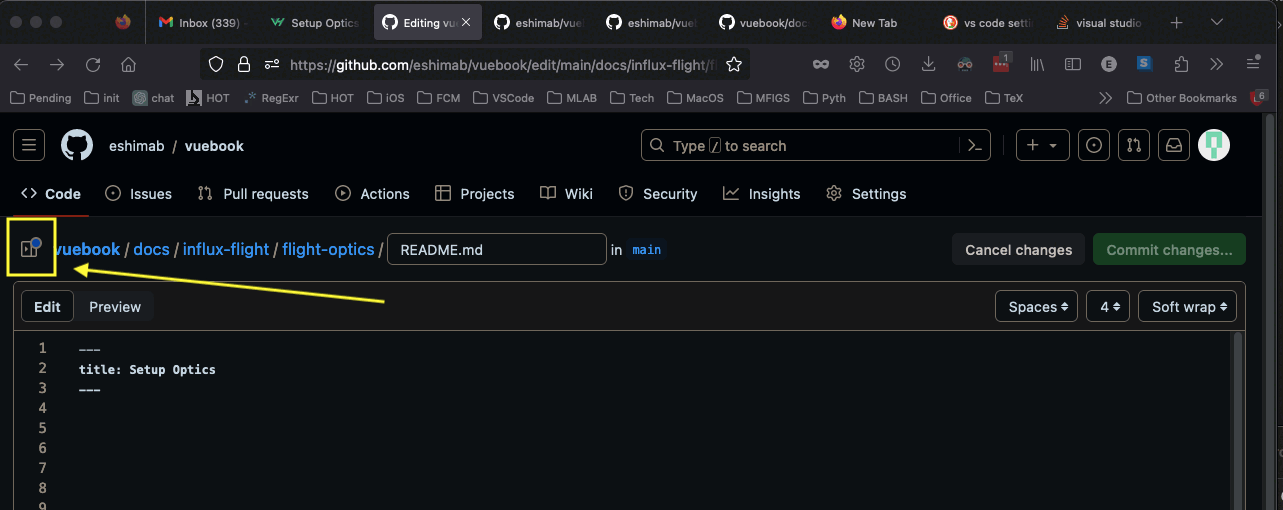Open the red extension with badge 1

click(1001, 63)
